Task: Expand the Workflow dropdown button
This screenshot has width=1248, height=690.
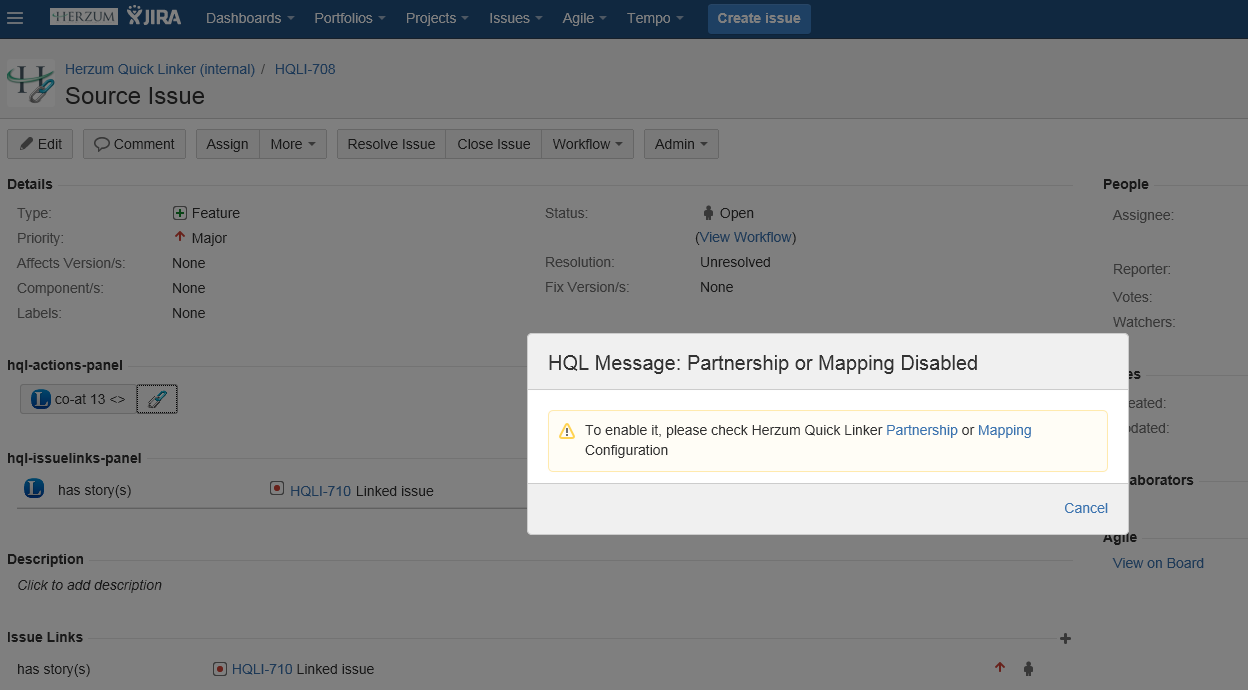Action: (x=587, y=144)
